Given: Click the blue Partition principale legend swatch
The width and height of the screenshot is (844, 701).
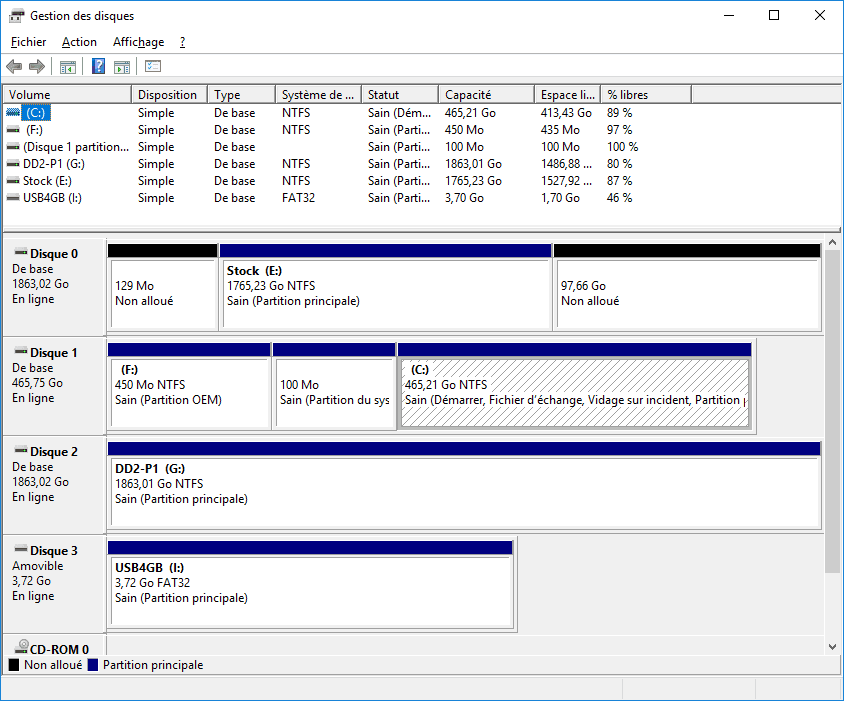Looking at the screenshot, I should [93, 665].
